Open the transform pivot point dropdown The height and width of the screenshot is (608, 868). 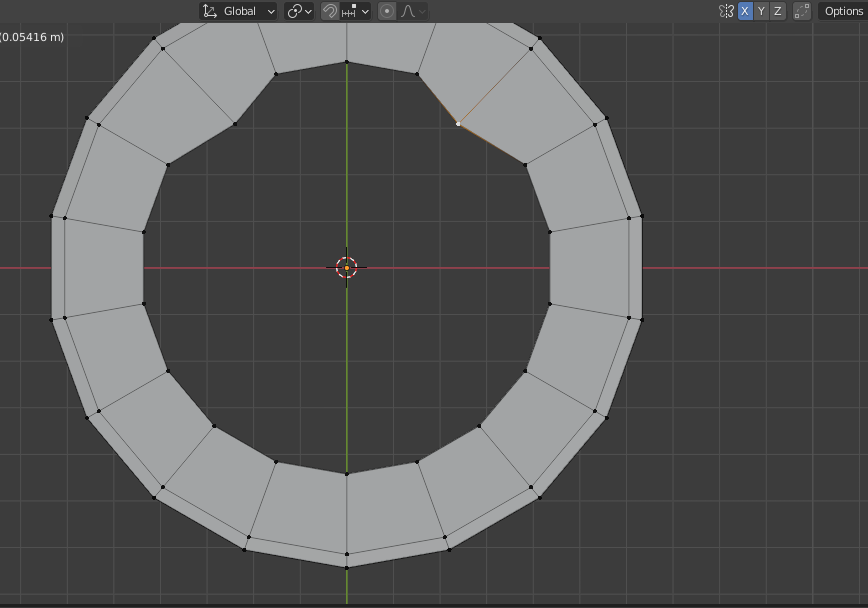299,11
